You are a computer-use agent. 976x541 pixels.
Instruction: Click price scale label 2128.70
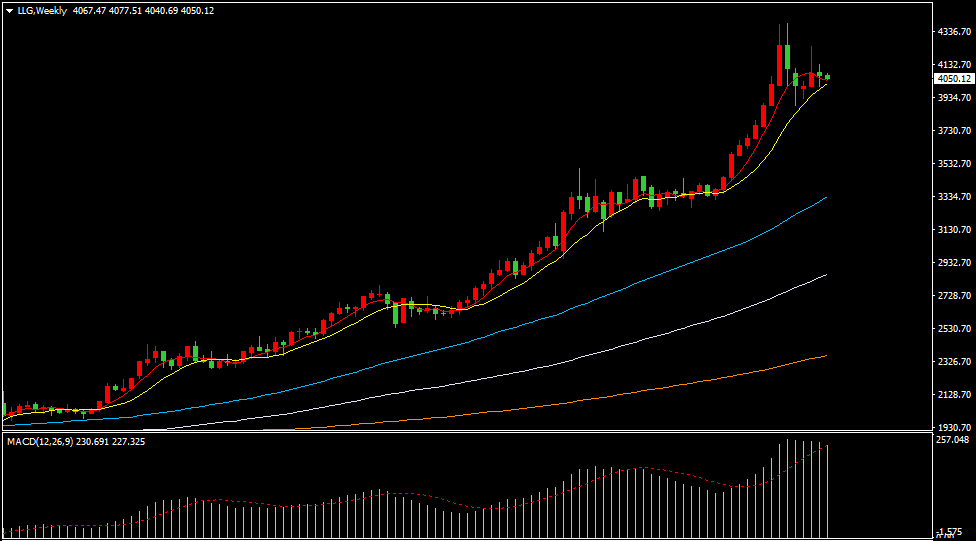click(x=954, y=394)
